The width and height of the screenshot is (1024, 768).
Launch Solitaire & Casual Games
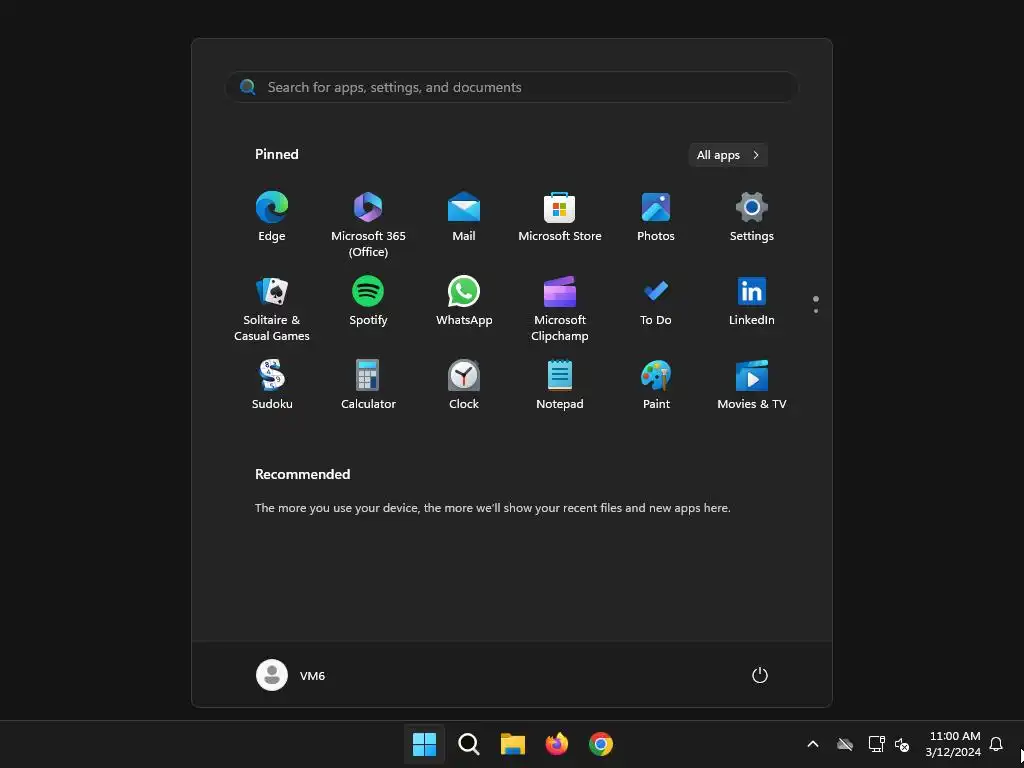pyautogui.click(x=272, y=308)
